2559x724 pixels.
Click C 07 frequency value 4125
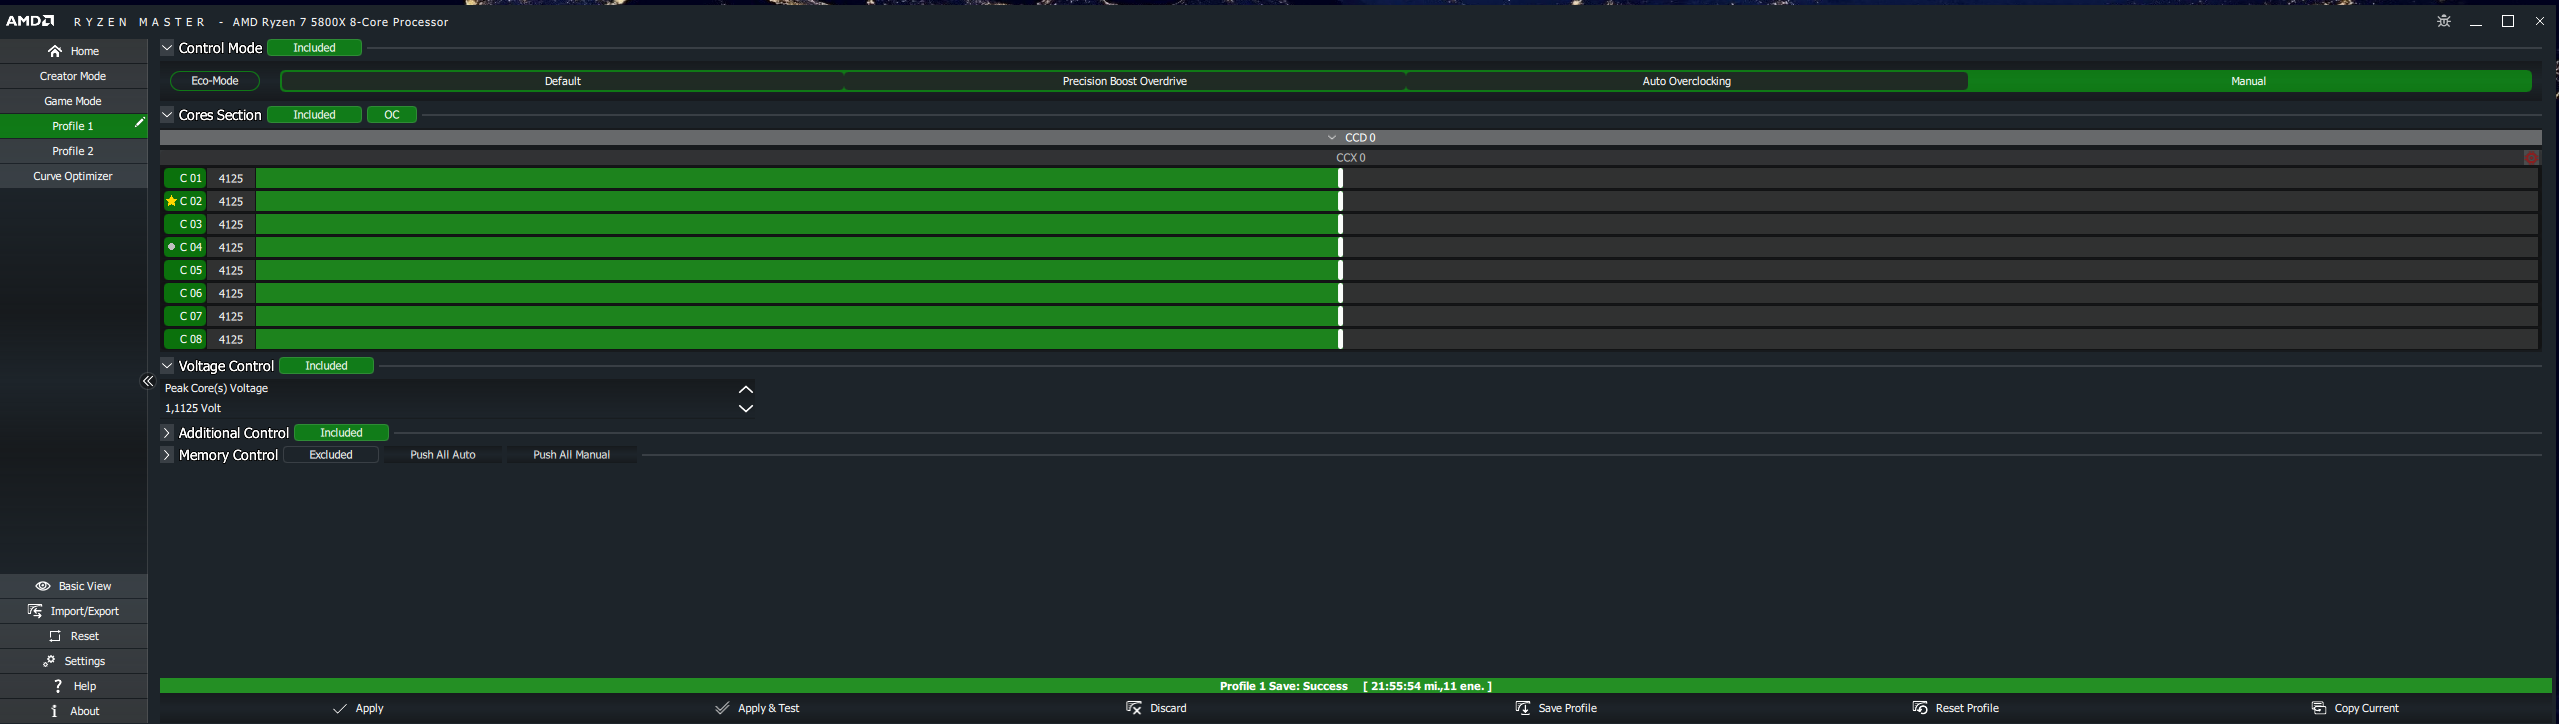231,316
